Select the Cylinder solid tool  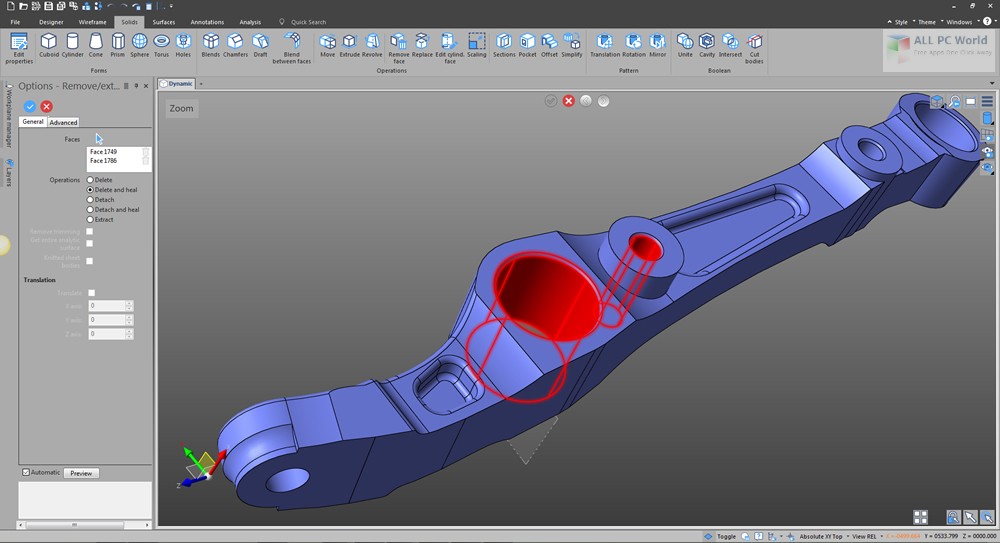click(72, 45)
